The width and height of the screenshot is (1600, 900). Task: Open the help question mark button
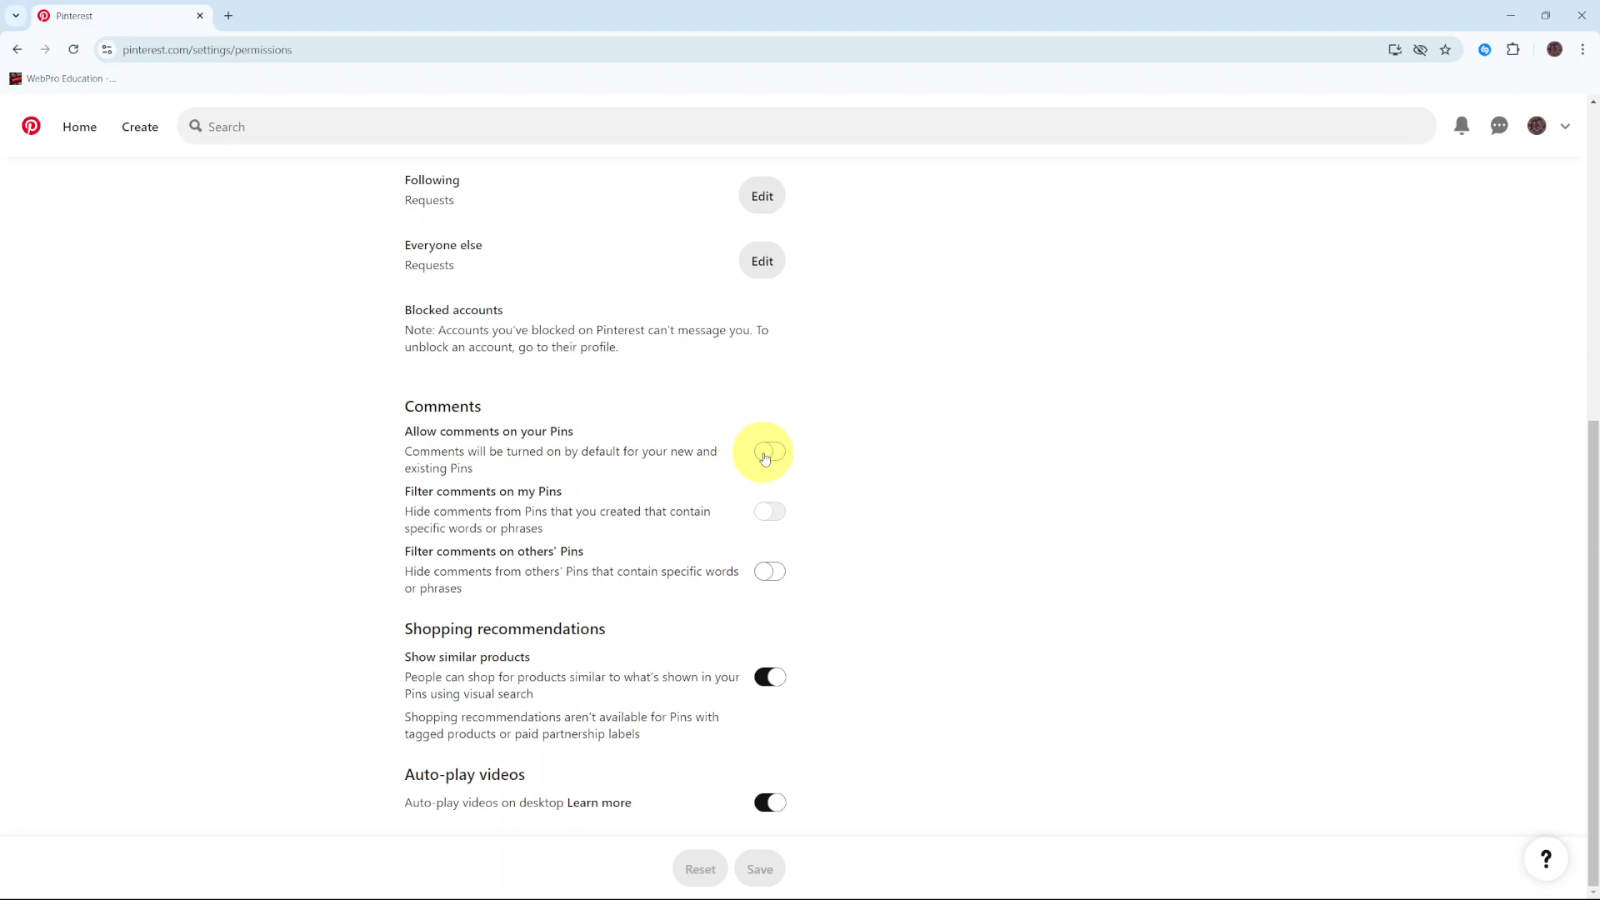(1546, 858)
